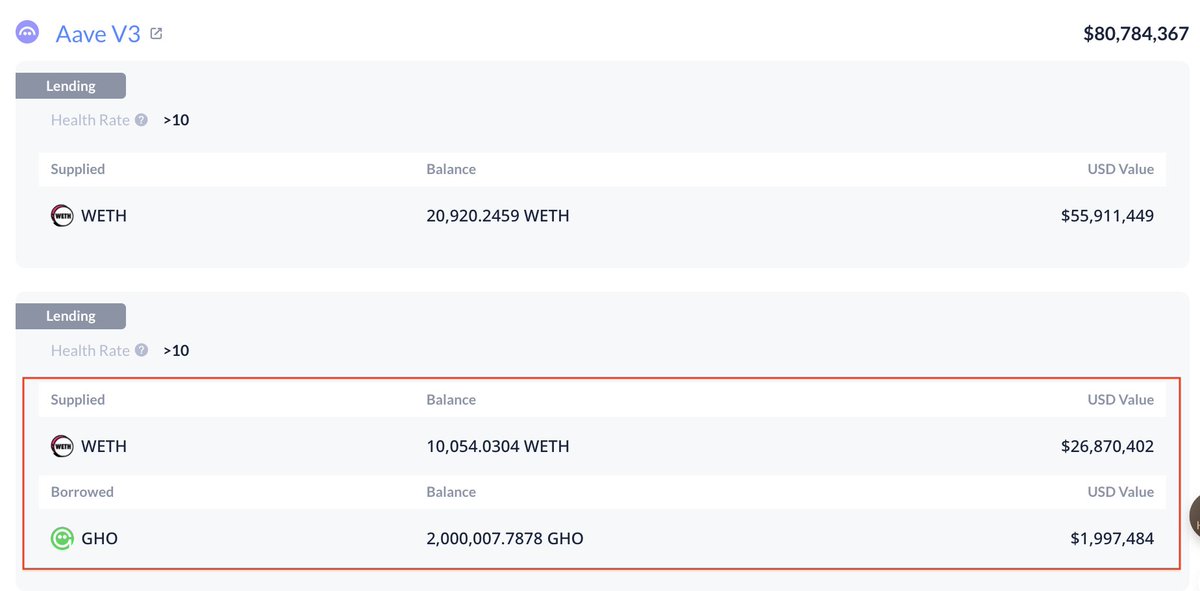
Task: Click the GHO token name text
Action: pos(99,538)
